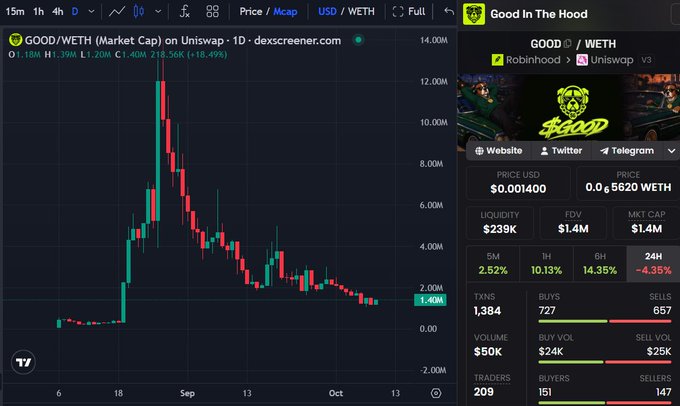Open the chart layout grid icon
Screen dimensions: 680x406
click(212, 12)
